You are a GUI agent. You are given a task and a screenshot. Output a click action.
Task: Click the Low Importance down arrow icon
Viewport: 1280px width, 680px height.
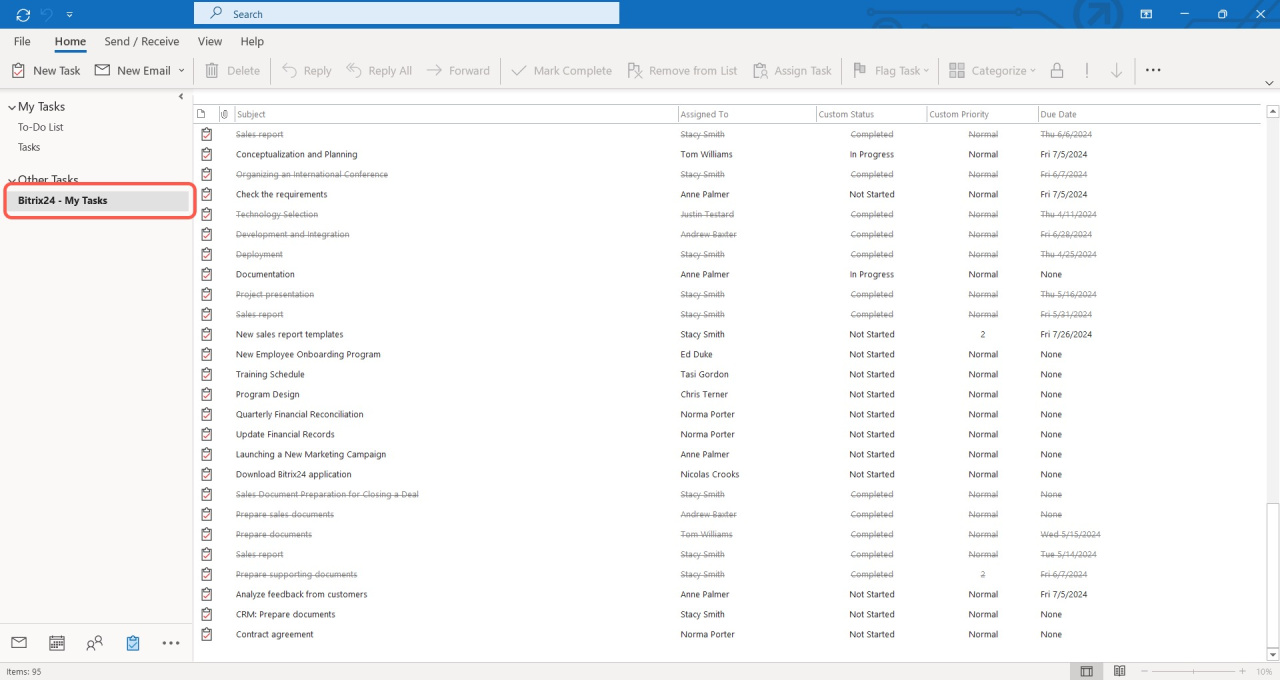[1116, 71]
